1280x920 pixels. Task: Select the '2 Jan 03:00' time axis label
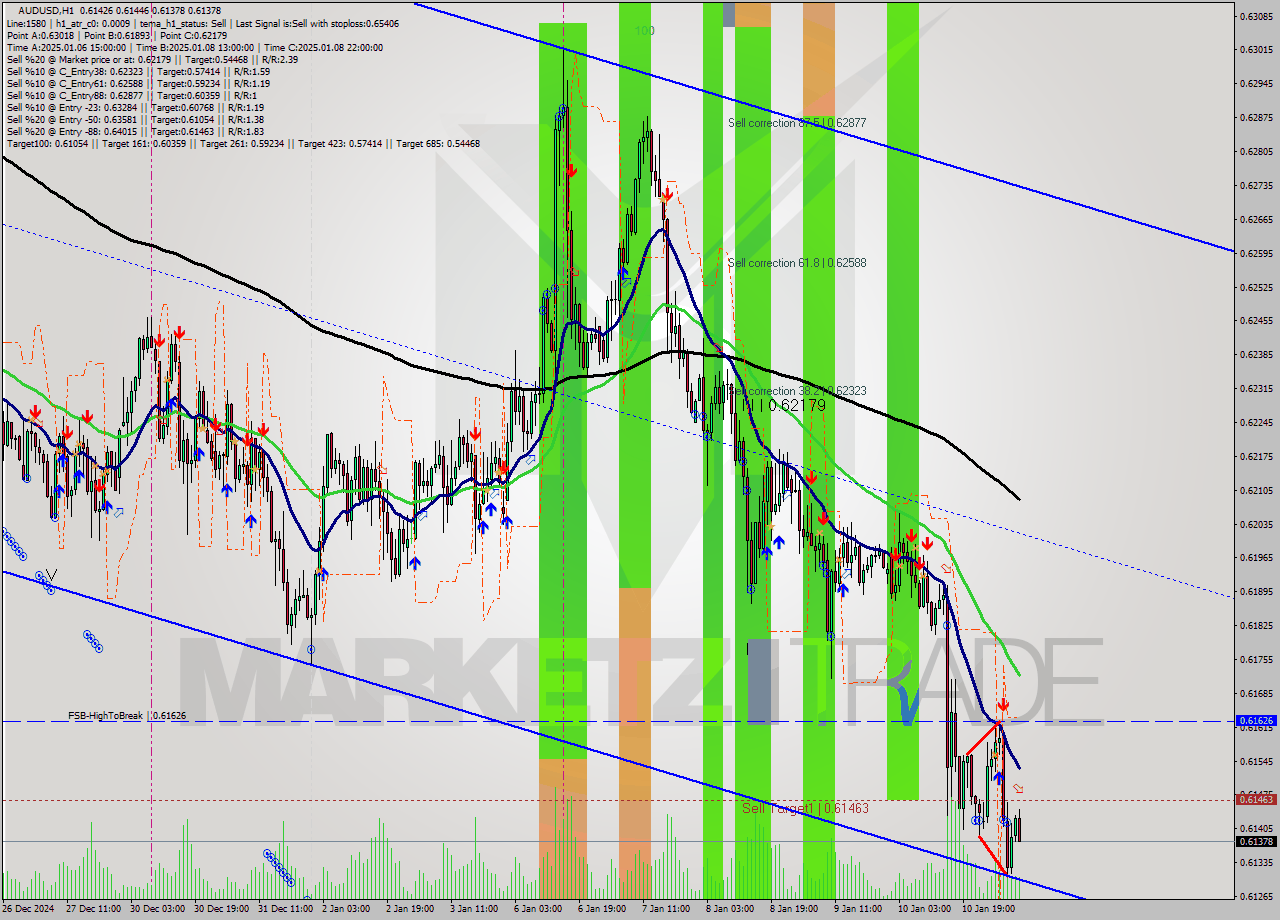click(347, 910)
